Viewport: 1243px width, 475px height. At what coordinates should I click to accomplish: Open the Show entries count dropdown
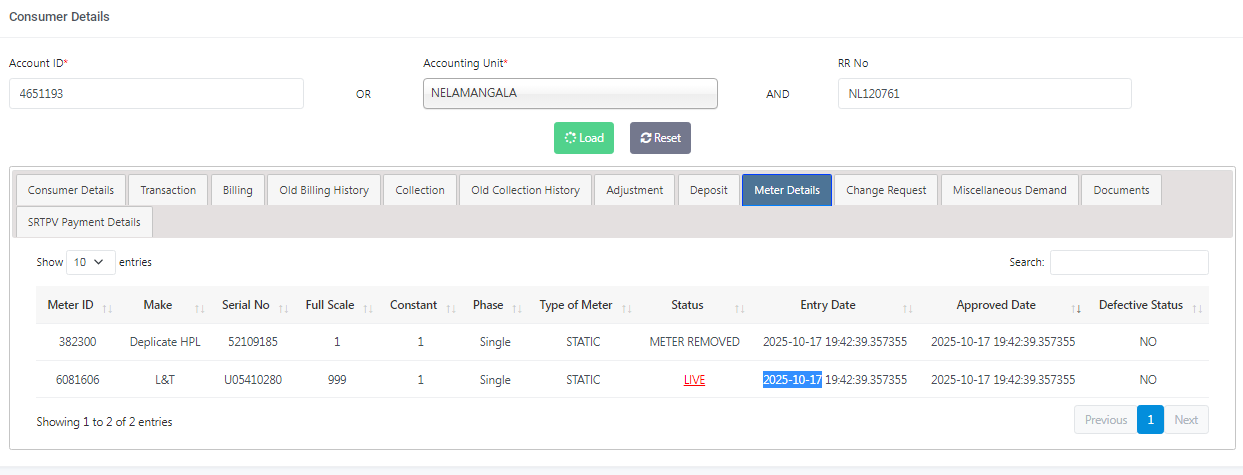tap(90, 262)
